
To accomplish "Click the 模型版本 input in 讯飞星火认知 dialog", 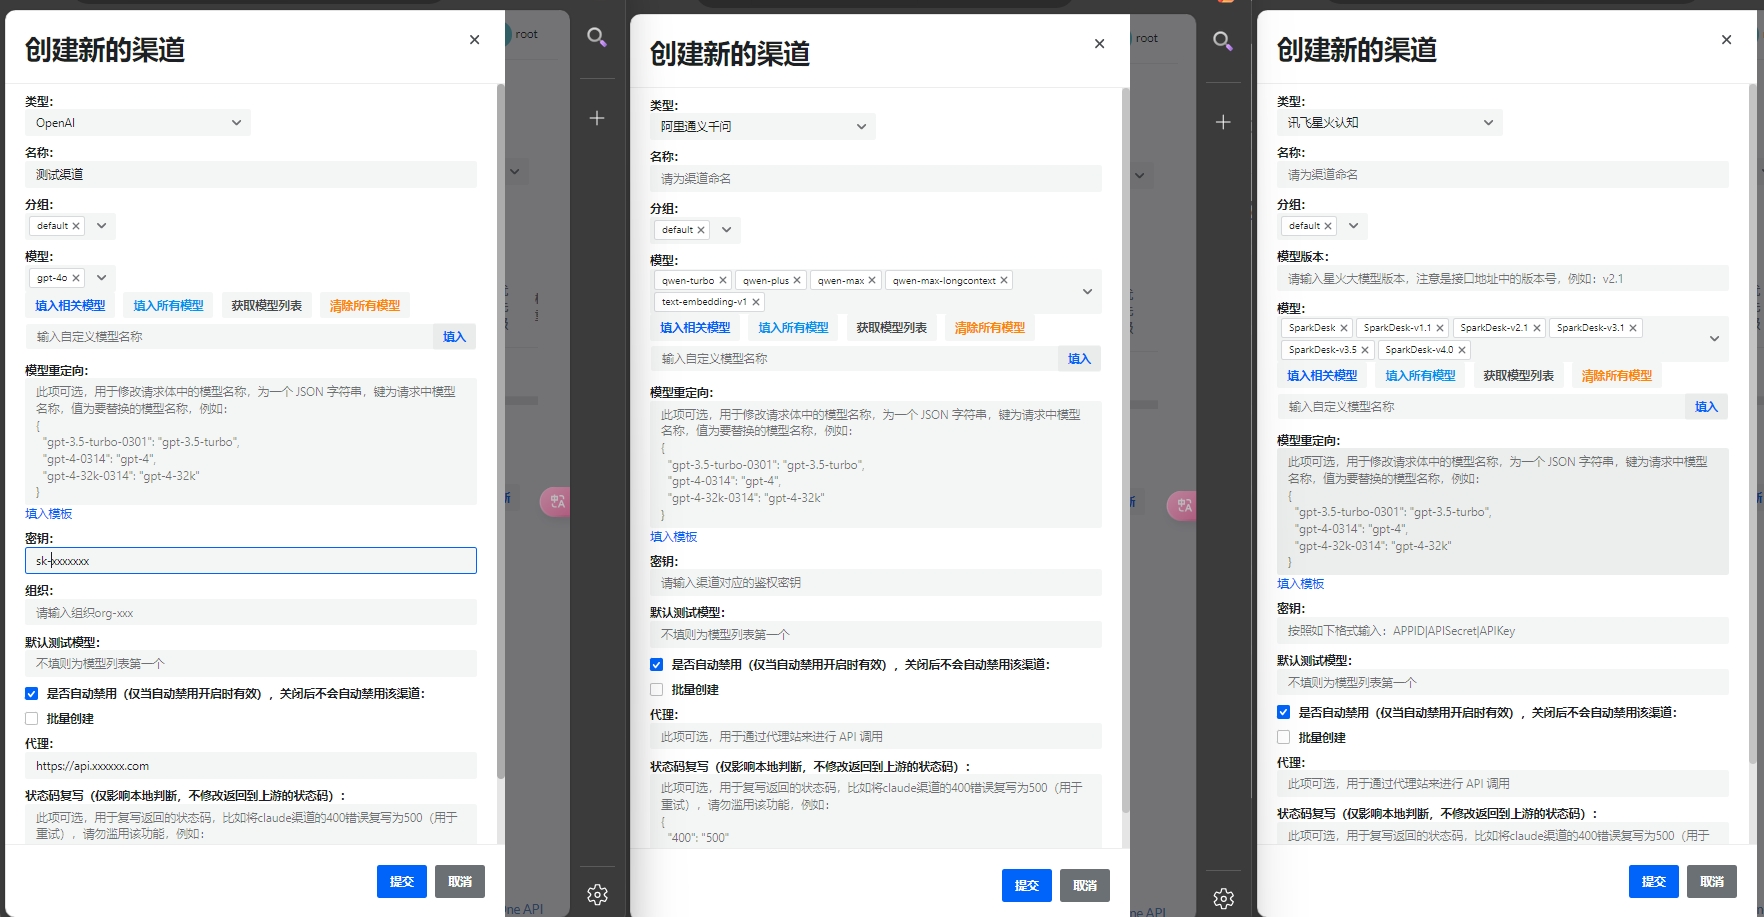I will tap(1503, 279).
